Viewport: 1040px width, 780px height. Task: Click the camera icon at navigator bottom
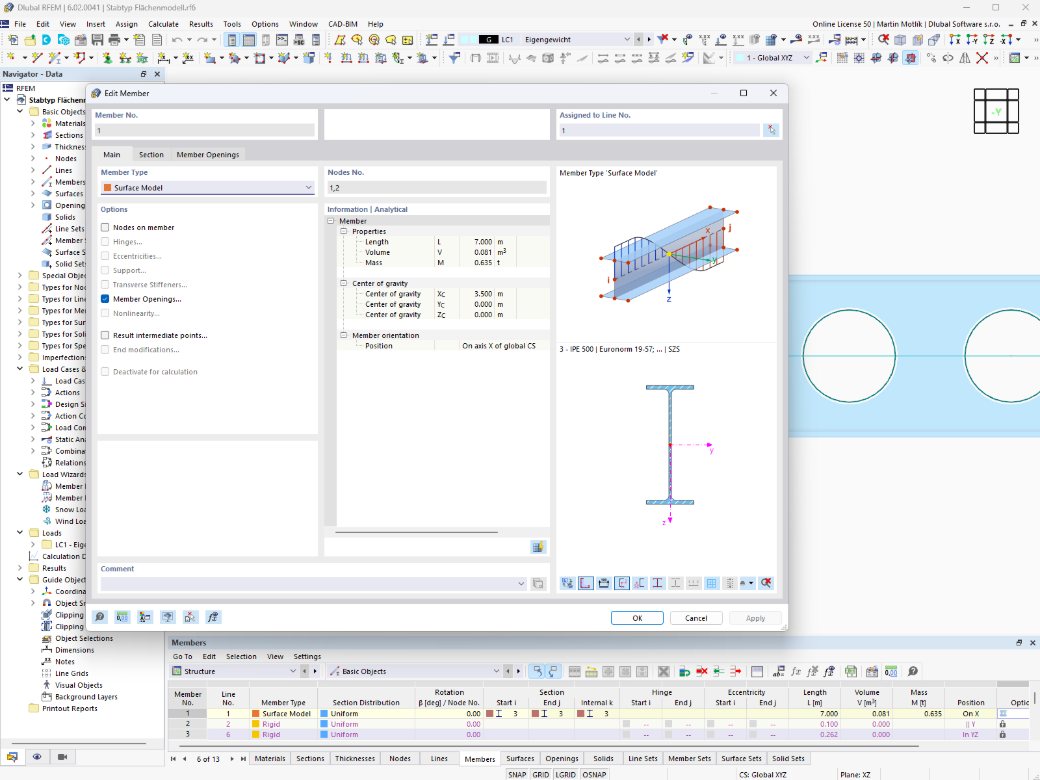tap(62, 757)
